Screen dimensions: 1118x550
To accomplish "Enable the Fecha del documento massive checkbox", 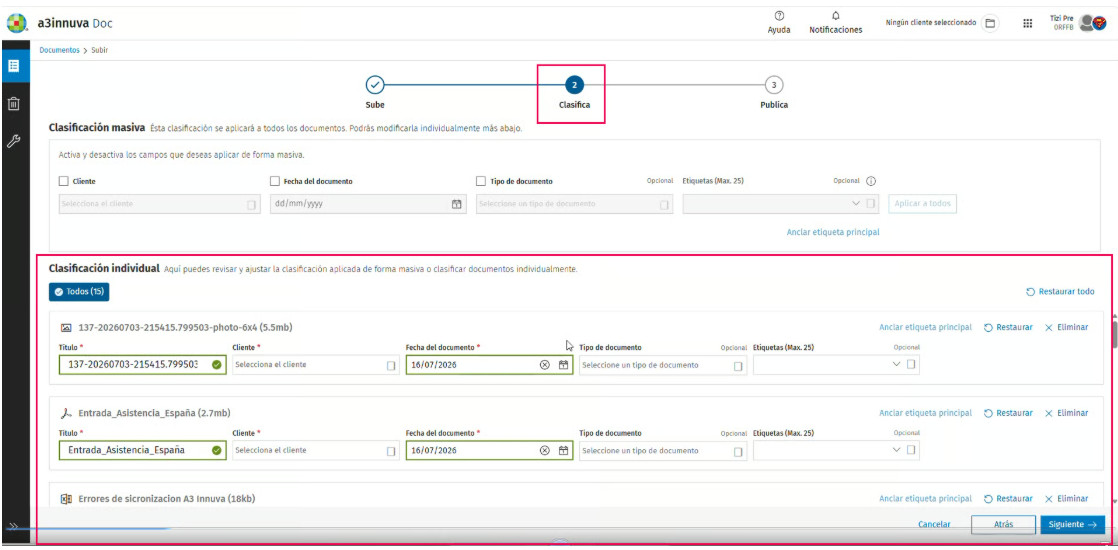I will 275,181.
